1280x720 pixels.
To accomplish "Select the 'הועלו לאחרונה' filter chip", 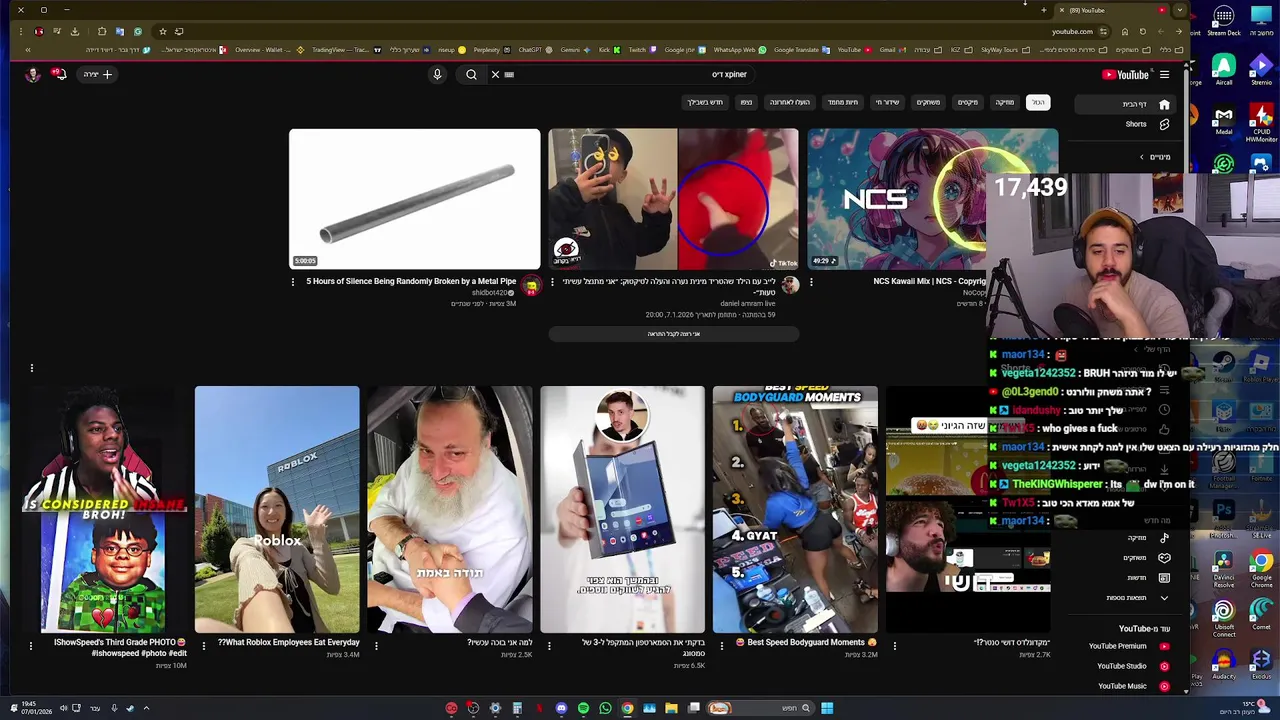I will (x=790, y=102).
